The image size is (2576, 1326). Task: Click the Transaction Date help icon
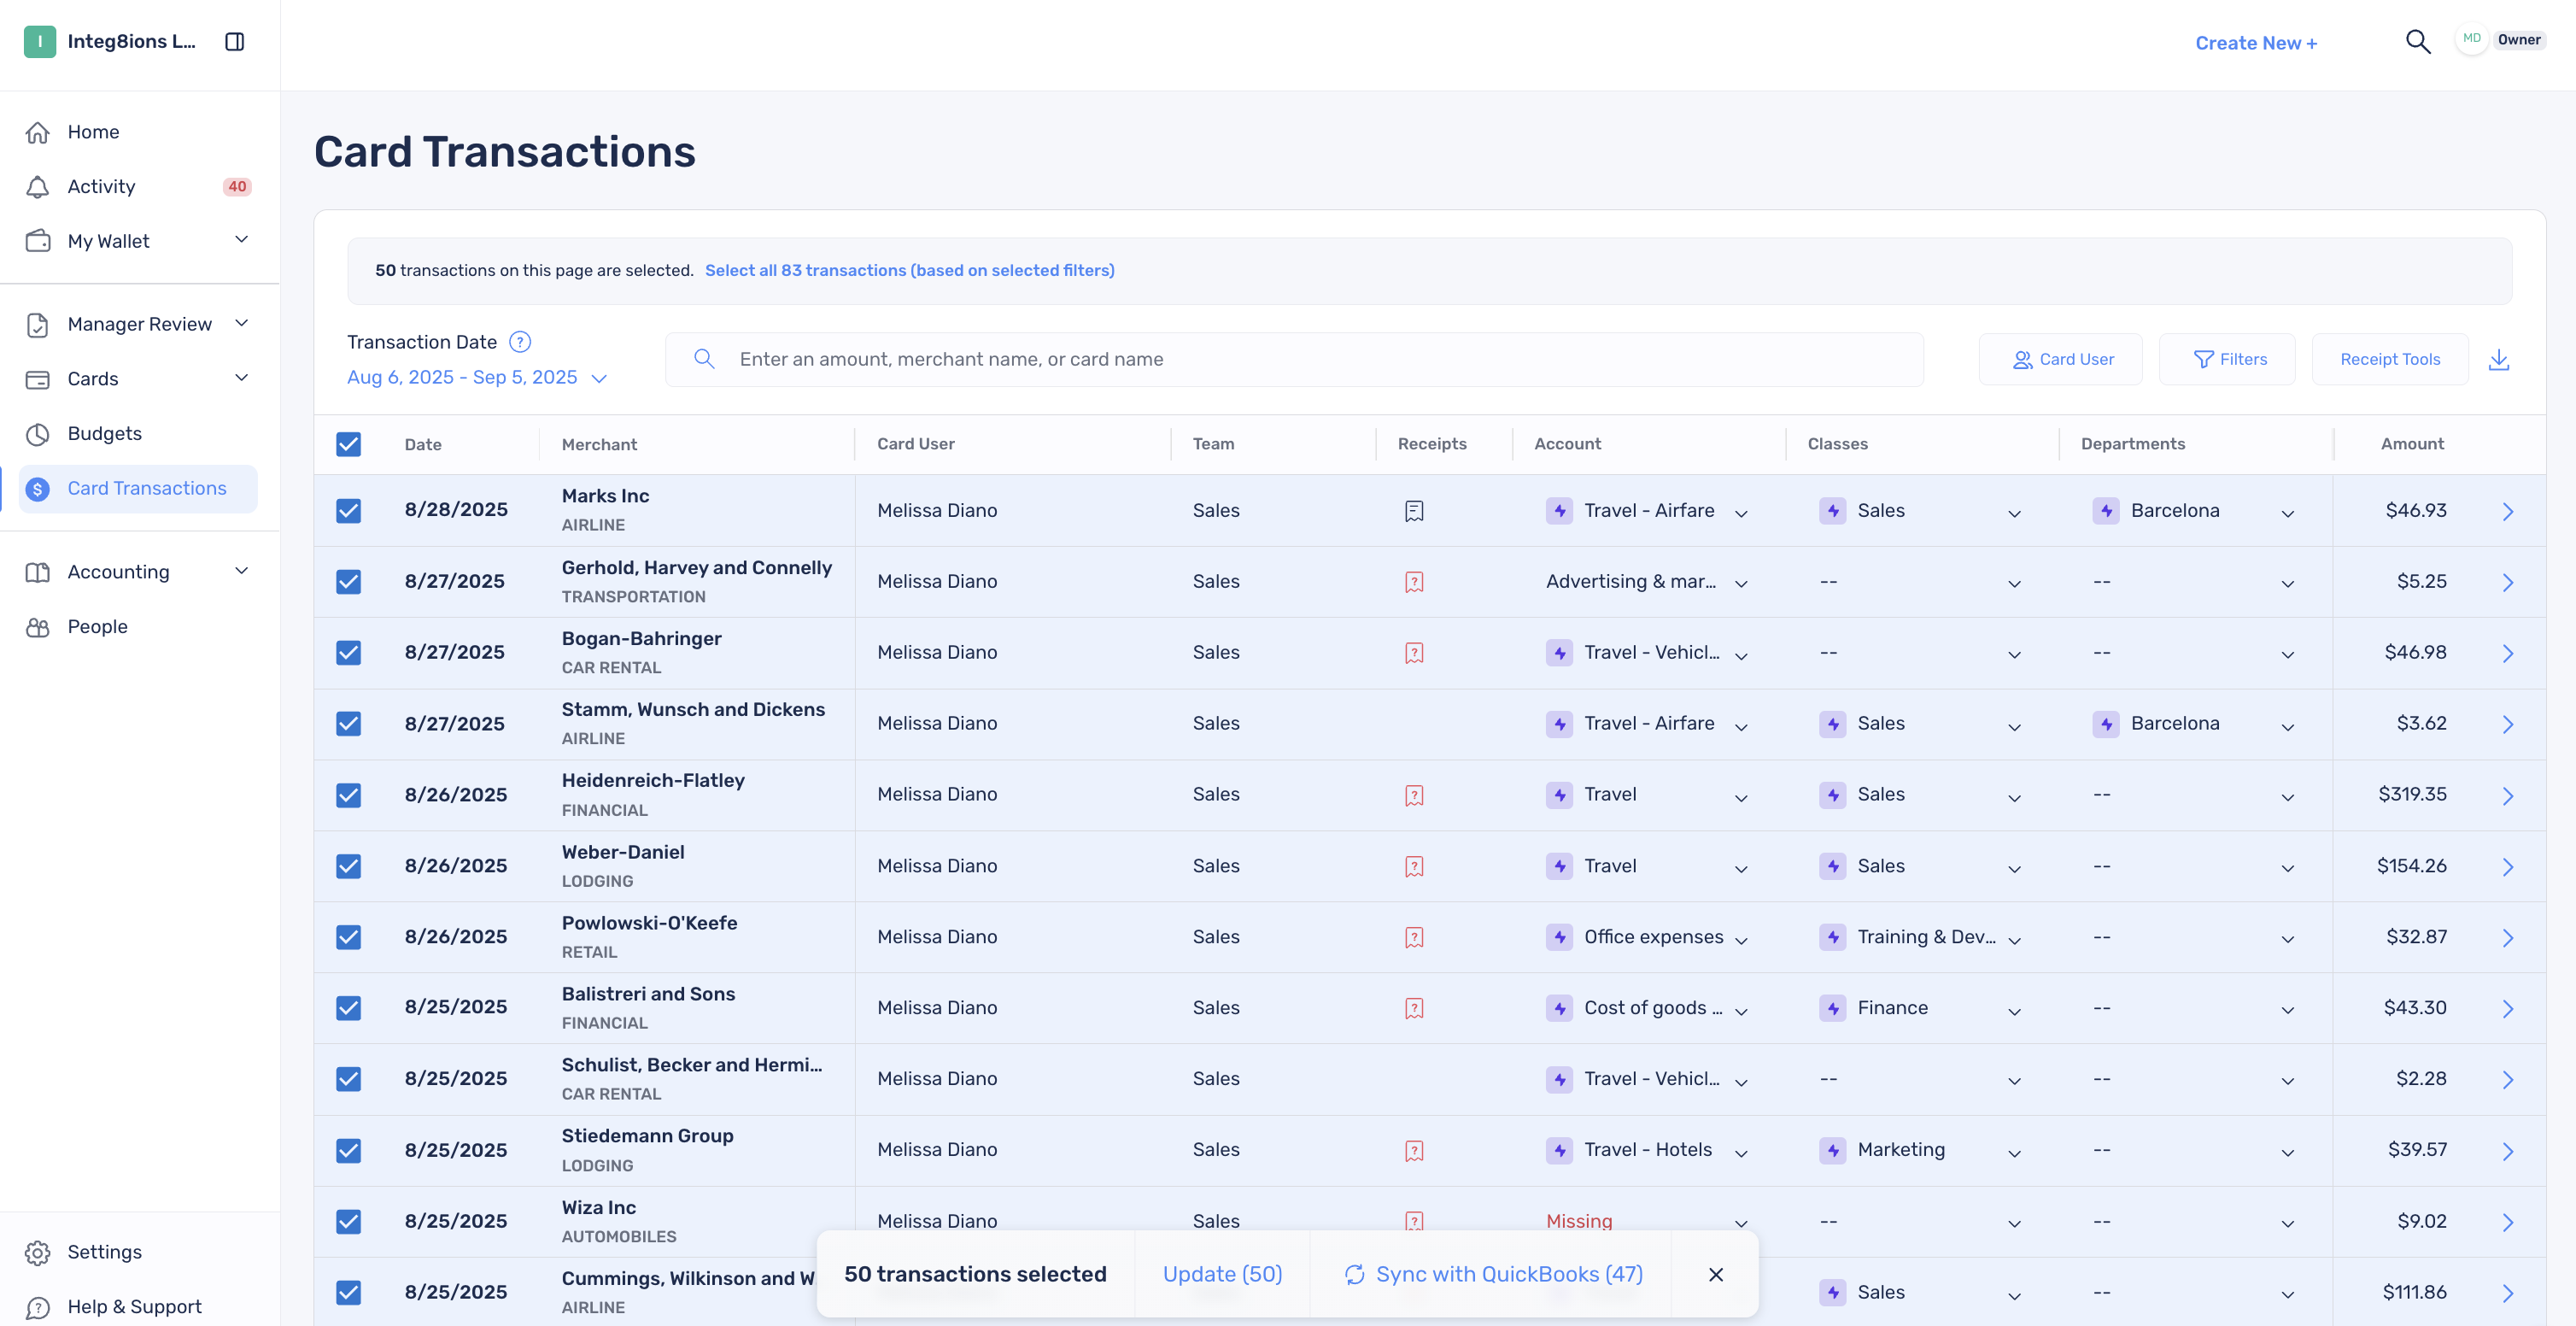click(520, 342)
